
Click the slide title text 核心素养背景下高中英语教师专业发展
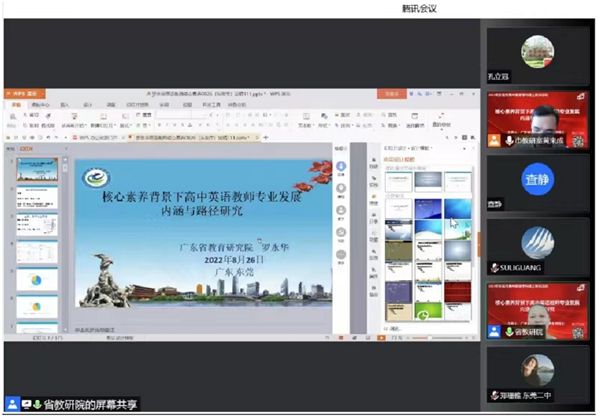(202, 197)
